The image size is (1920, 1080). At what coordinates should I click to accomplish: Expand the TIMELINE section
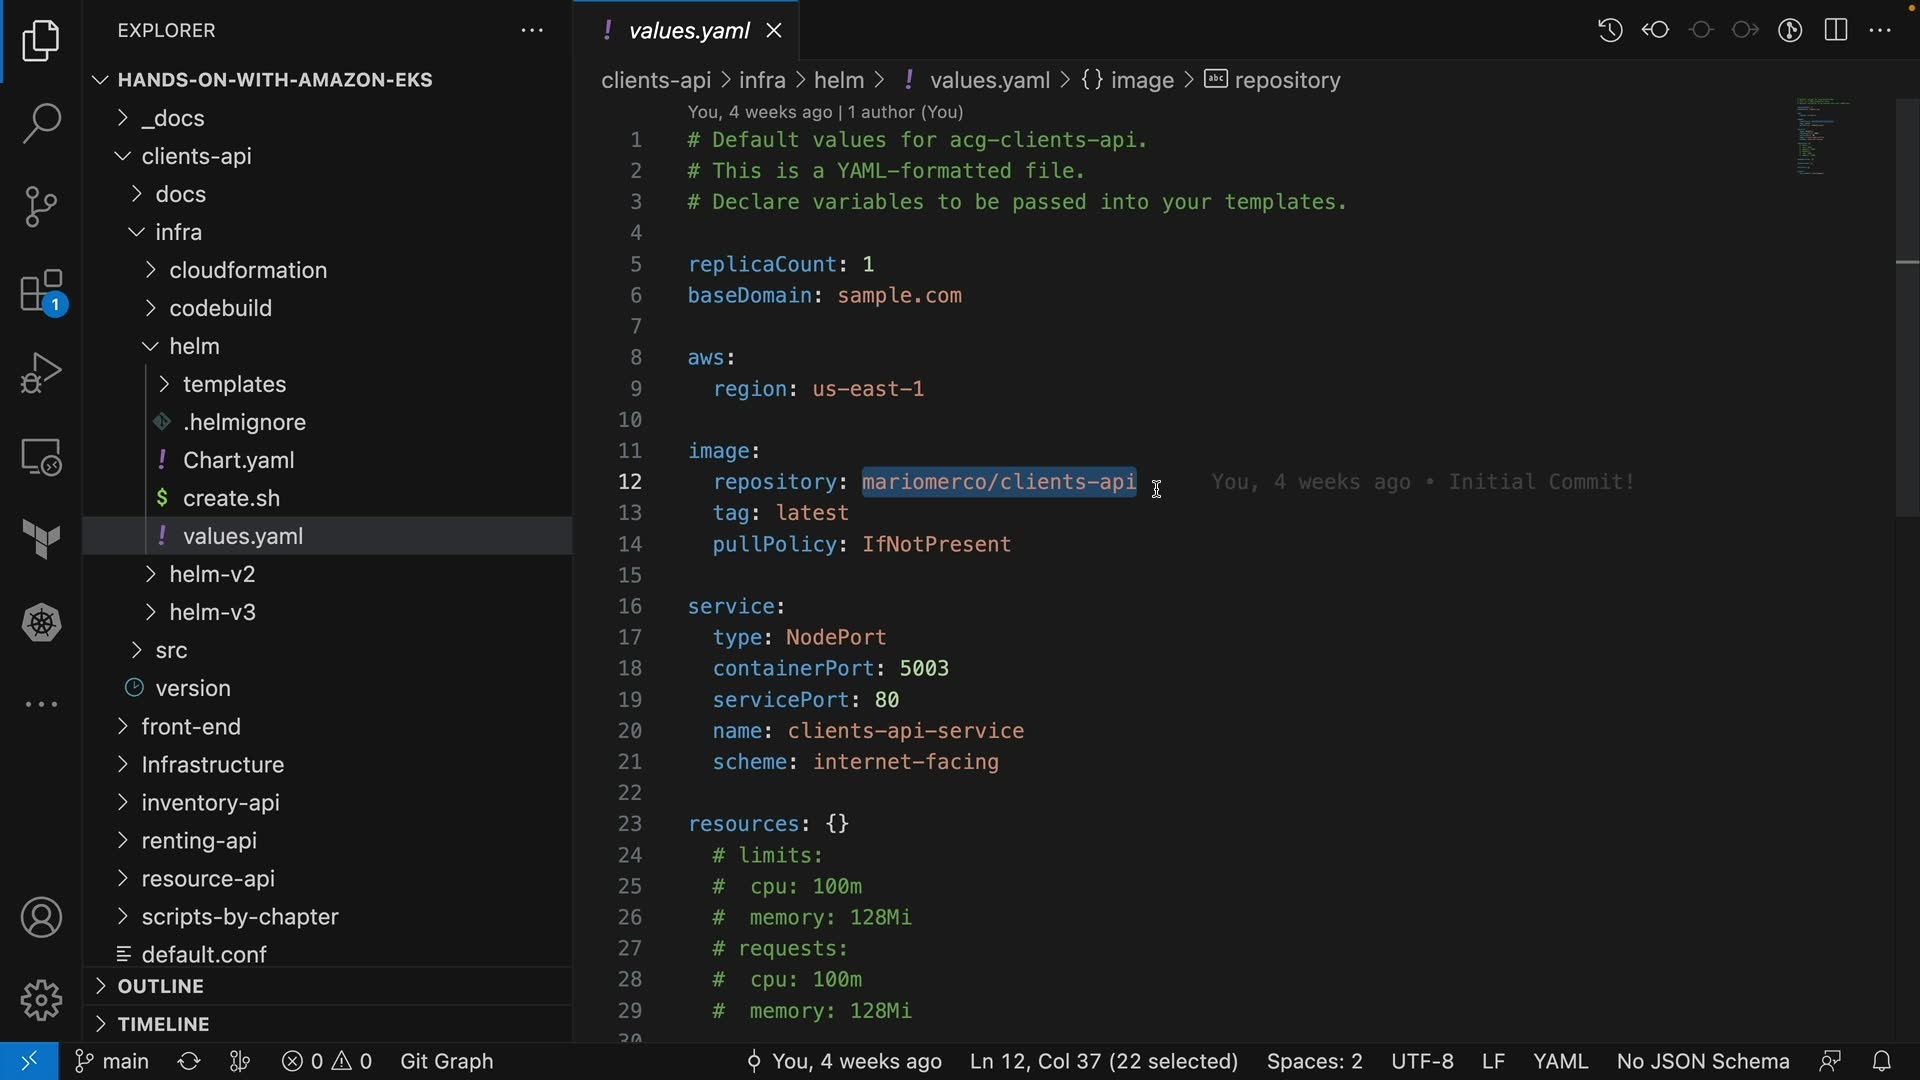click(163, 1024)
